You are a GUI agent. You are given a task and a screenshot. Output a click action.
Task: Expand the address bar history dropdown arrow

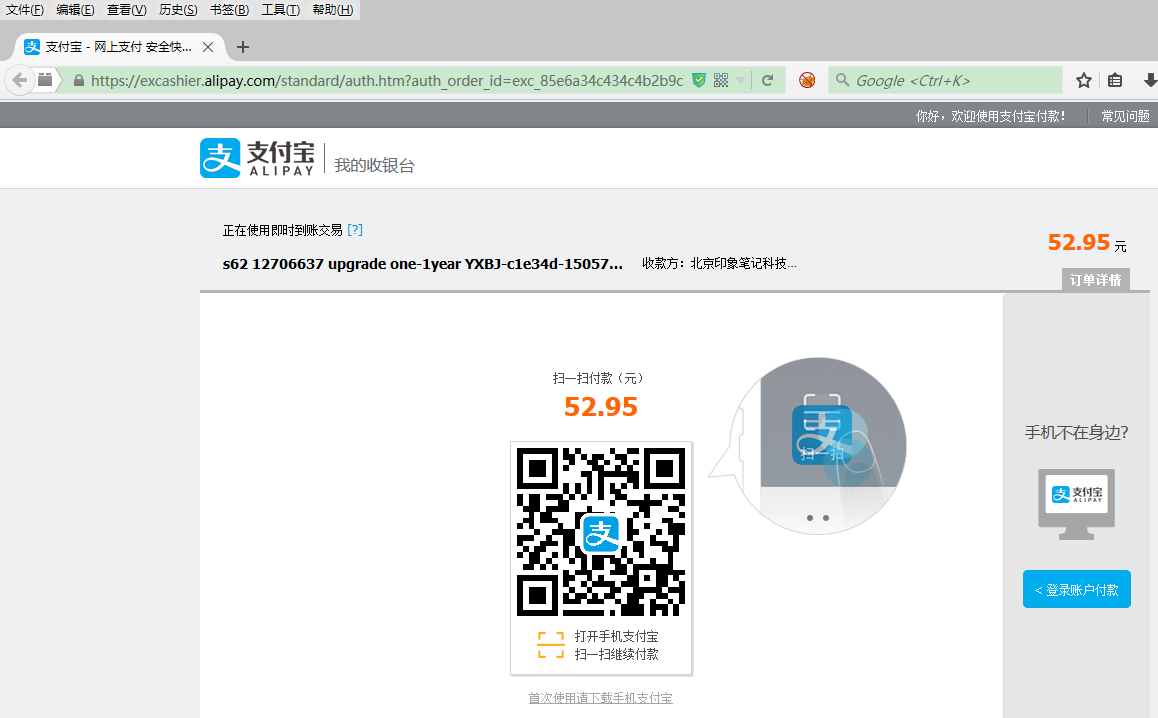[741, 81]
